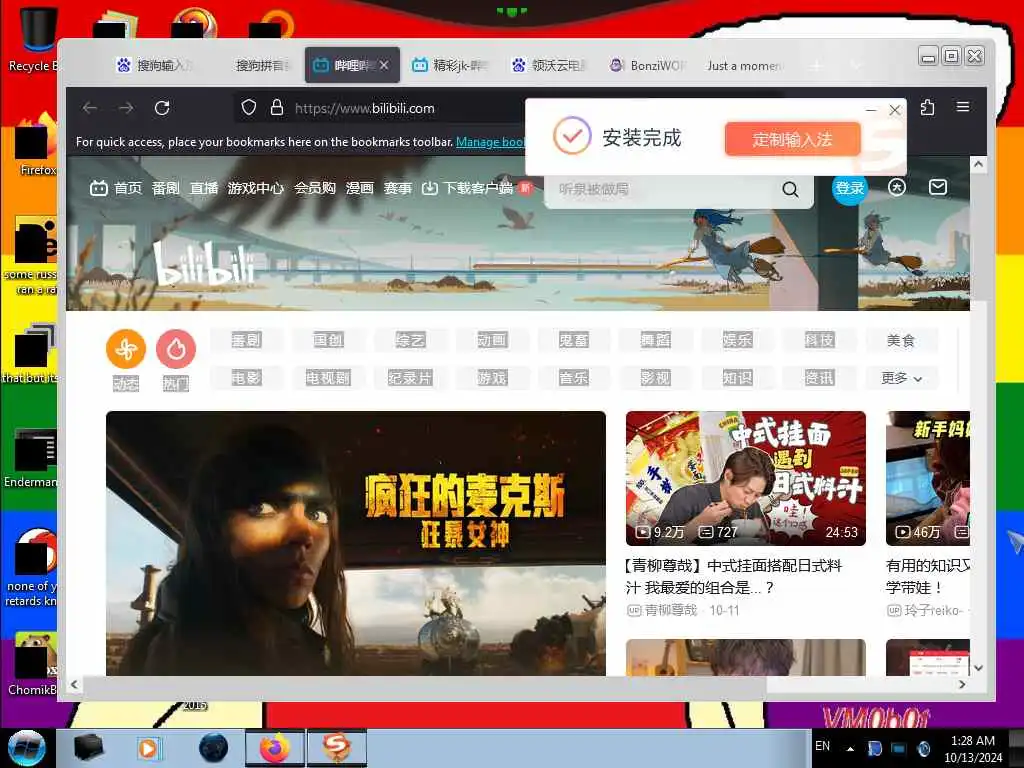
Task: Select the Firefox desktop shortcut
Action: [34, 145]
